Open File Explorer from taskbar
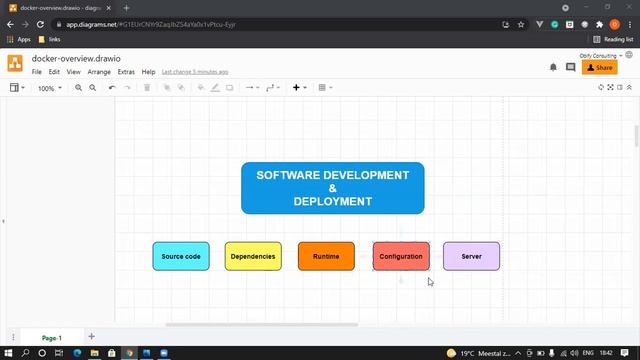640x360 pixels. click(94, 353)
